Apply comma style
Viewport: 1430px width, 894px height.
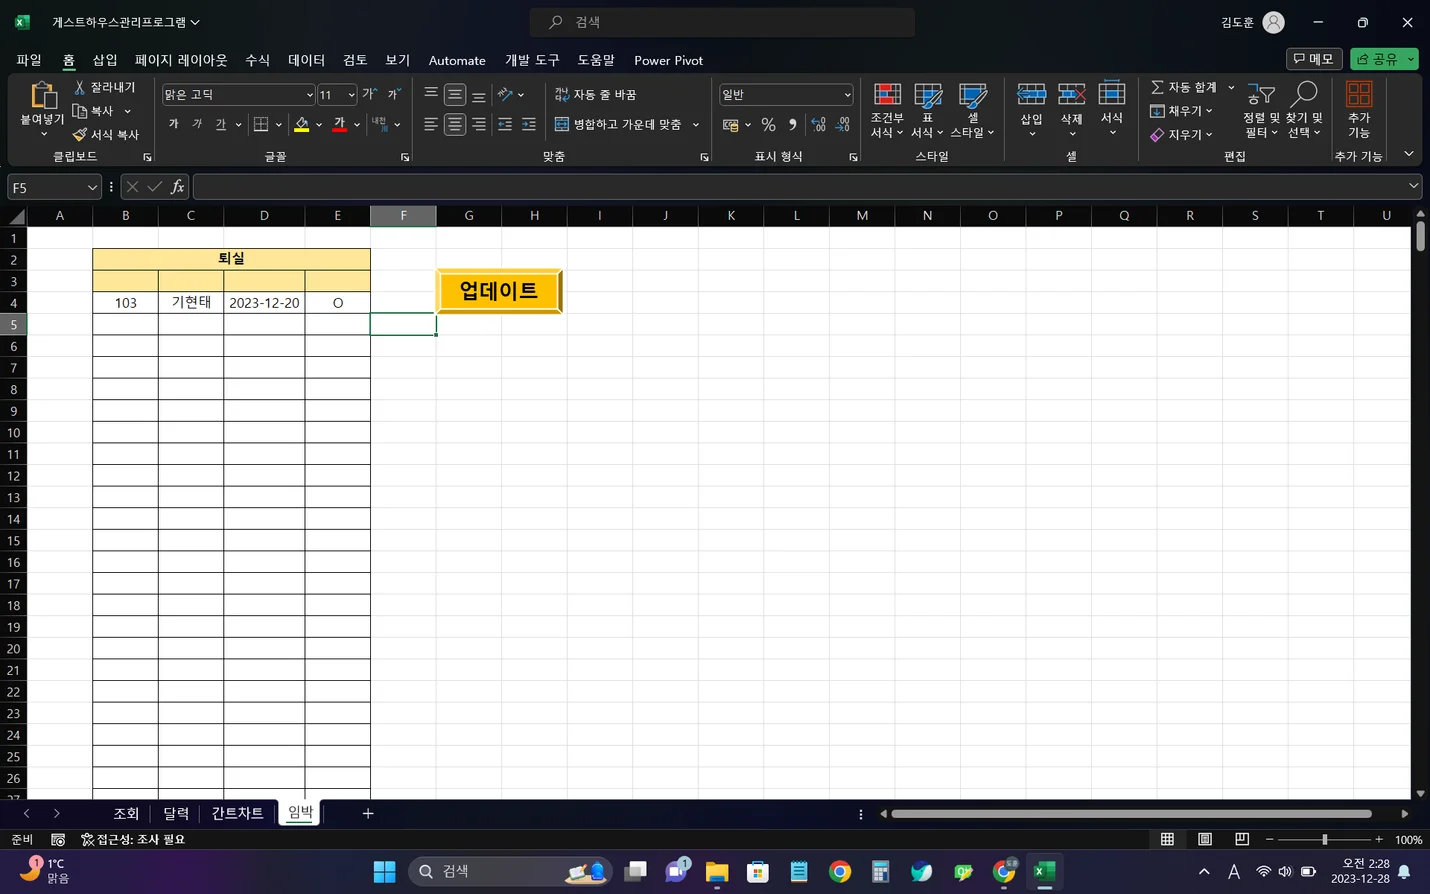coord(793,125)
